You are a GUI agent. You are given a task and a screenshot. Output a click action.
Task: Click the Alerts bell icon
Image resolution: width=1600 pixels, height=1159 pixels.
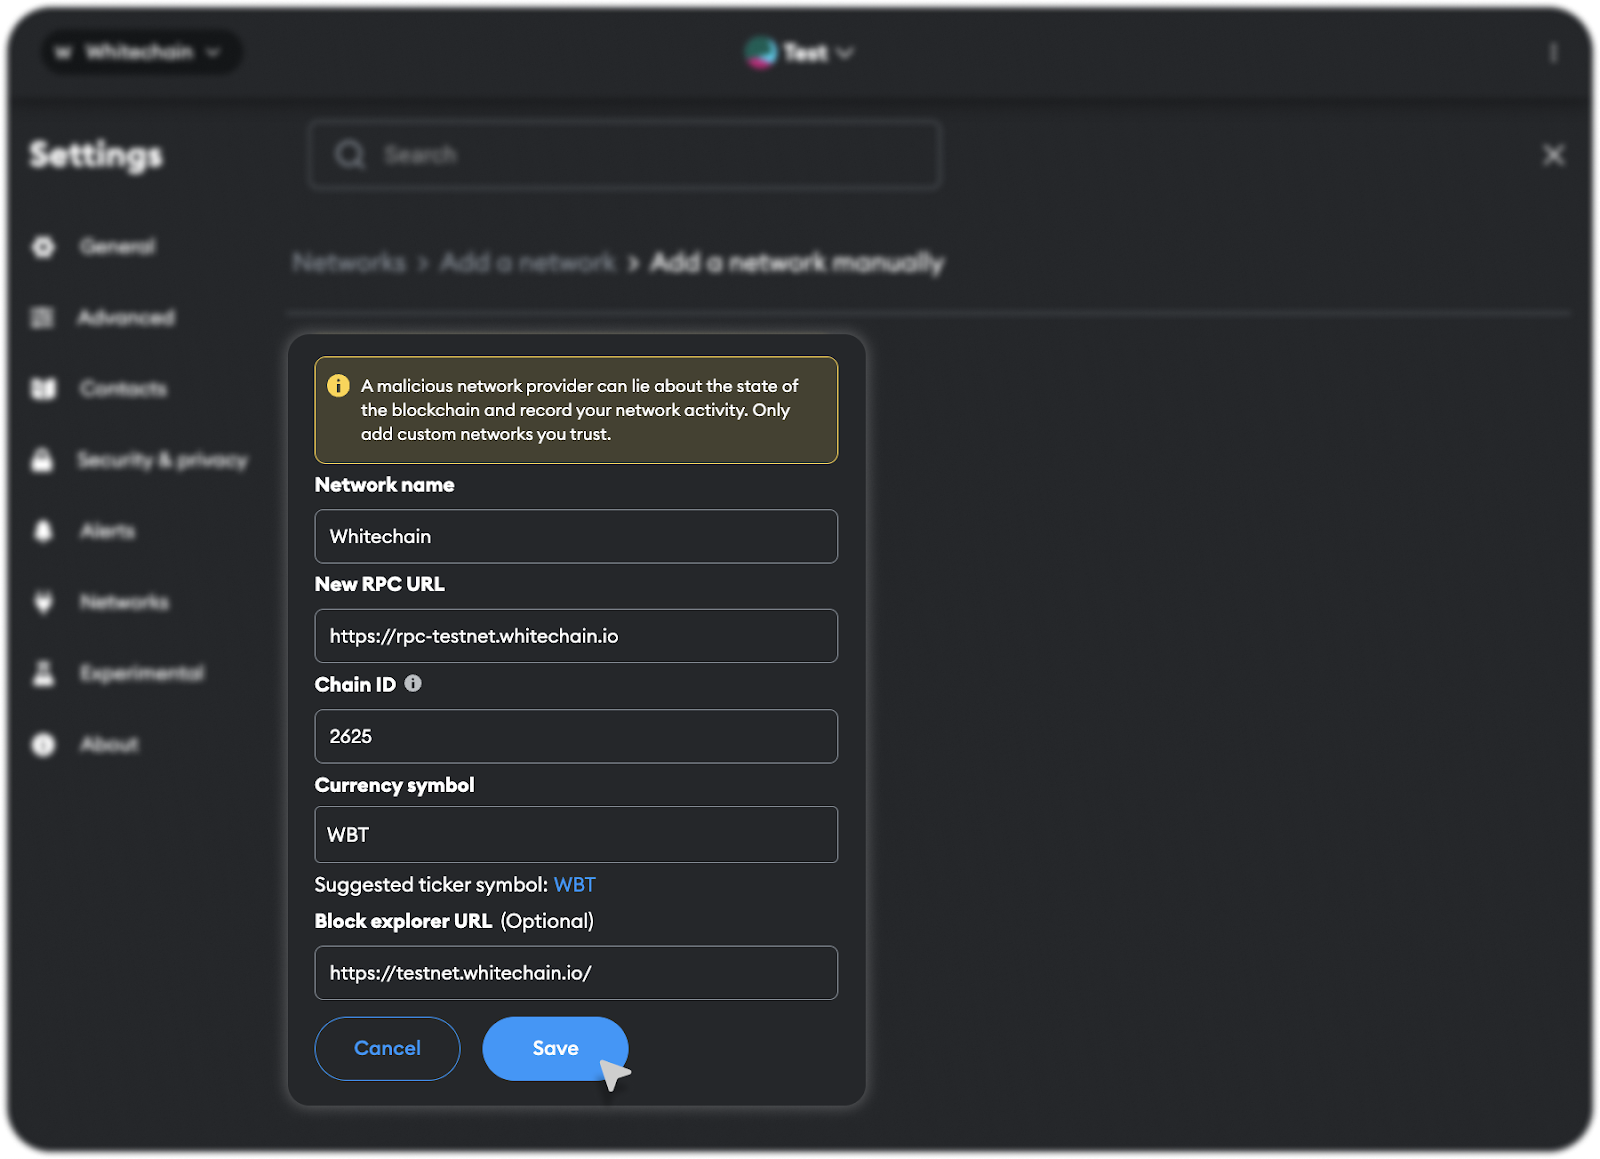pos(43,531)
